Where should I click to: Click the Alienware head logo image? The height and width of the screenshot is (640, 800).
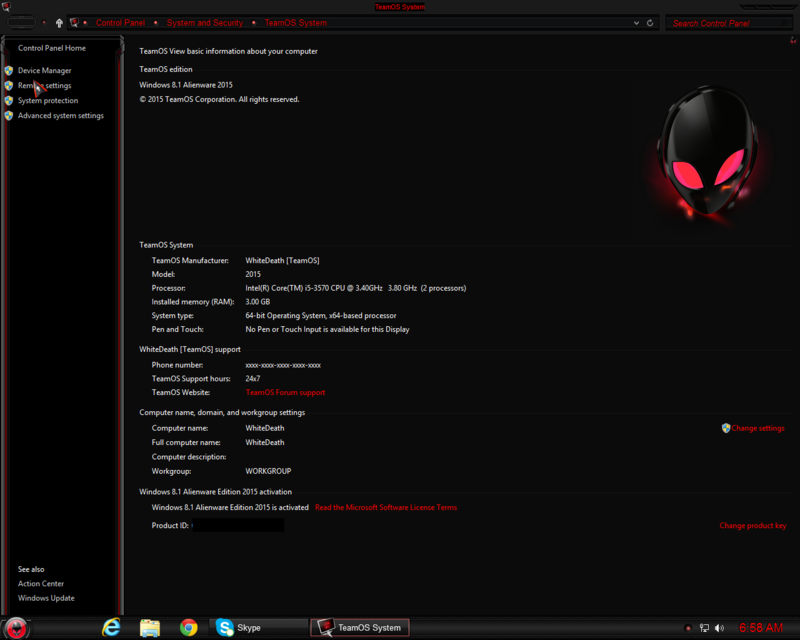(708, 153)
